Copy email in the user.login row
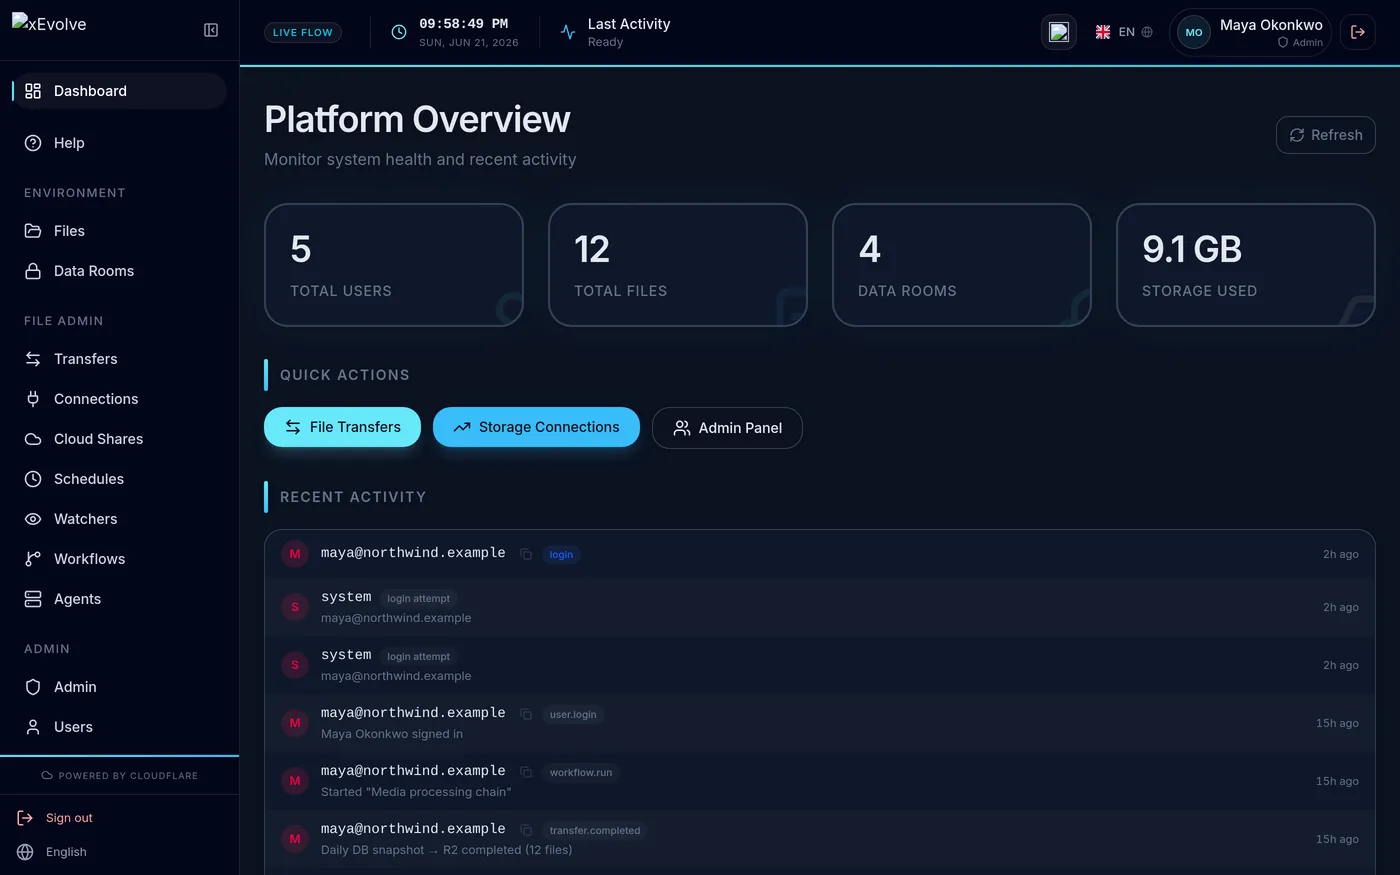The width and height of the screenshot is (1400, 875). coord(526,714)
